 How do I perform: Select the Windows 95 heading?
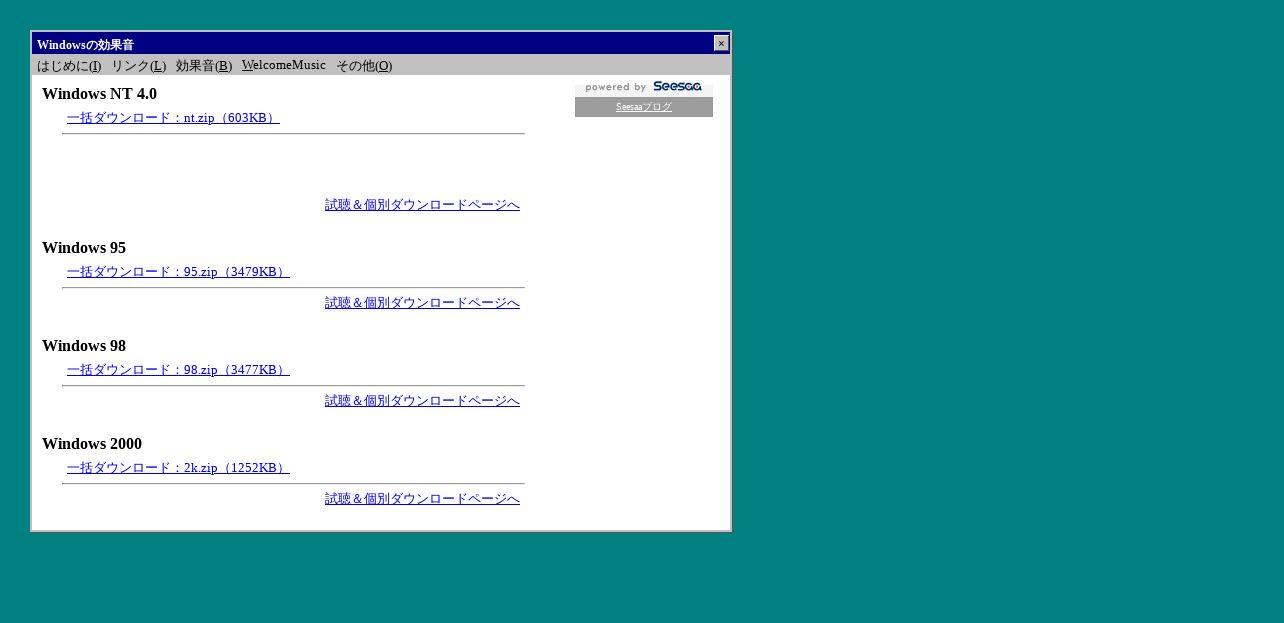coord(84,248)
